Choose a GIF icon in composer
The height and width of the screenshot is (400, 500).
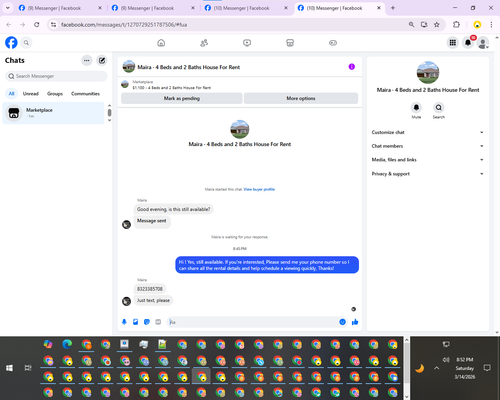(158, 322)
